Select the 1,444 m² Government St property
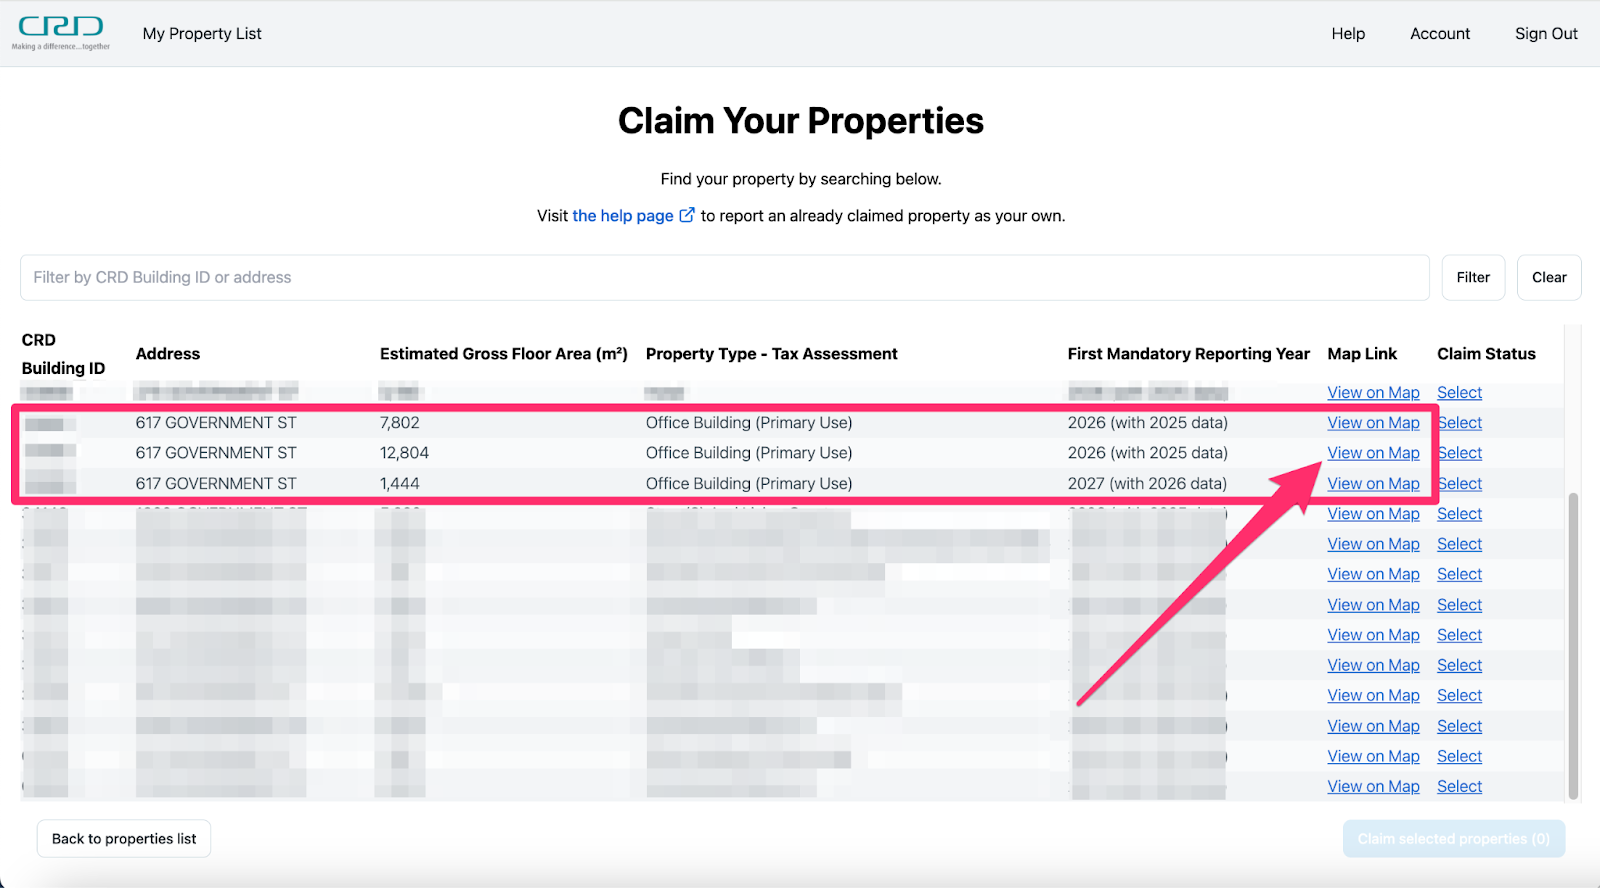The width and height of the screenshot is (1600, 888). (1460, 484)
